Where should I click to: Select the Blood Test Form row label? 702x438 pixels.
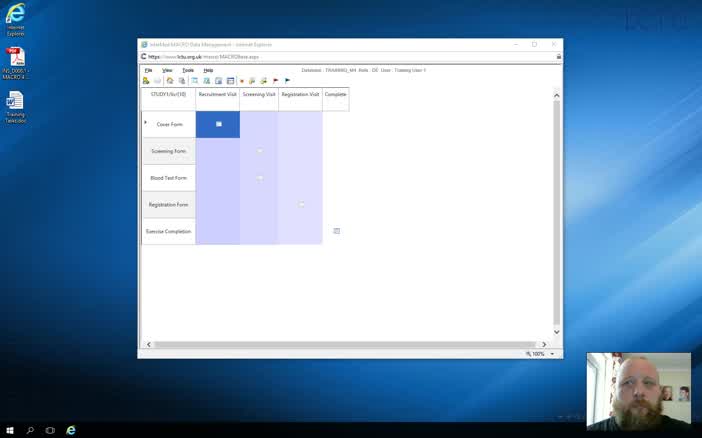point(169,178)
